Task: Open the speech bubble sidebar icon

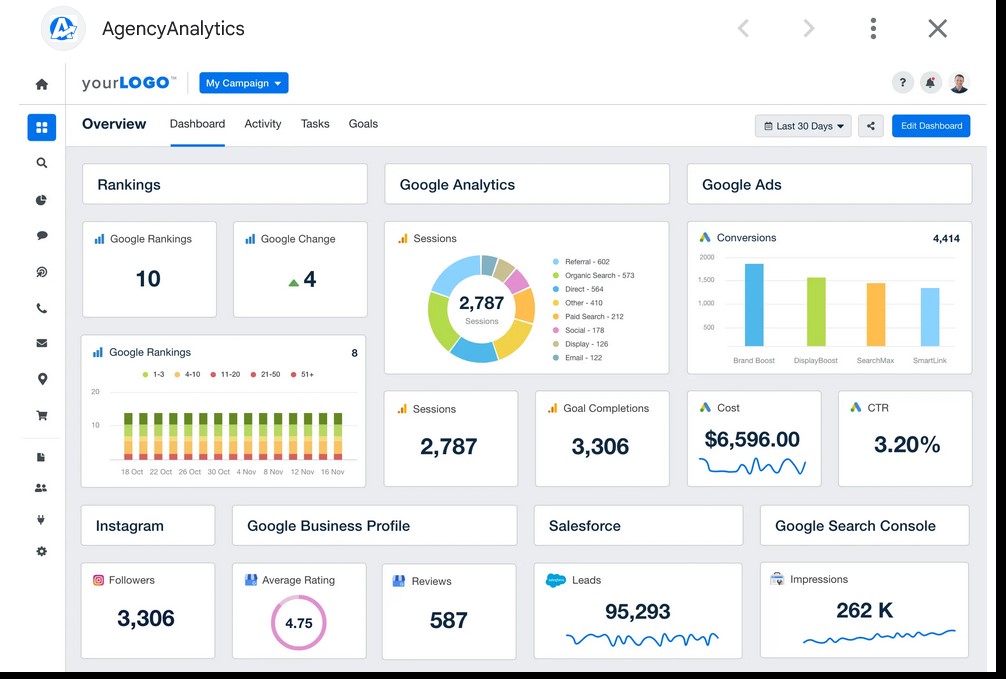Action: pyautogui.click(x=42, y=236)
